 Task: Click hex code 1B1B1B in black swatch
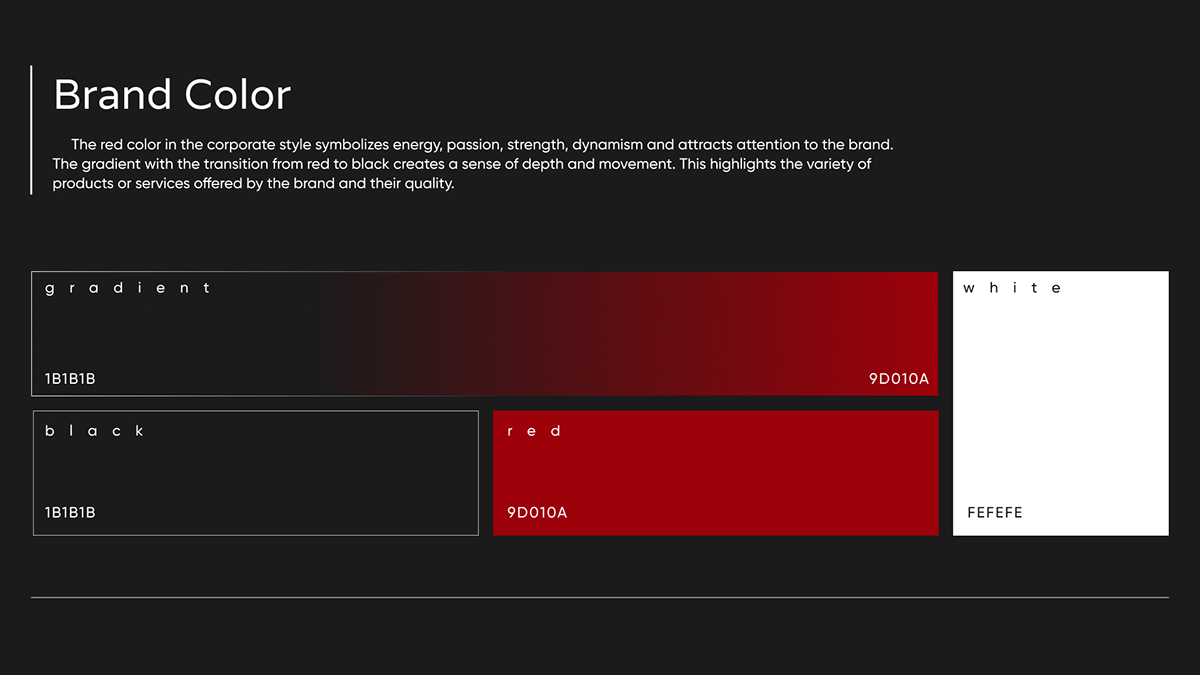[x=70, y=513]
